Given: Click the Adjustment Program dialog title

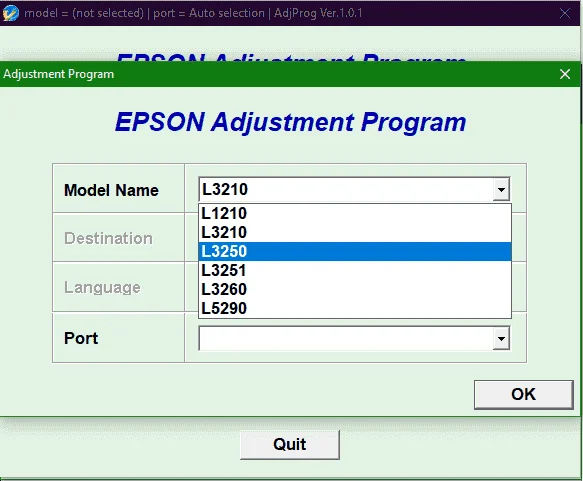Looking at the screenshot, I should click(59, 74).
